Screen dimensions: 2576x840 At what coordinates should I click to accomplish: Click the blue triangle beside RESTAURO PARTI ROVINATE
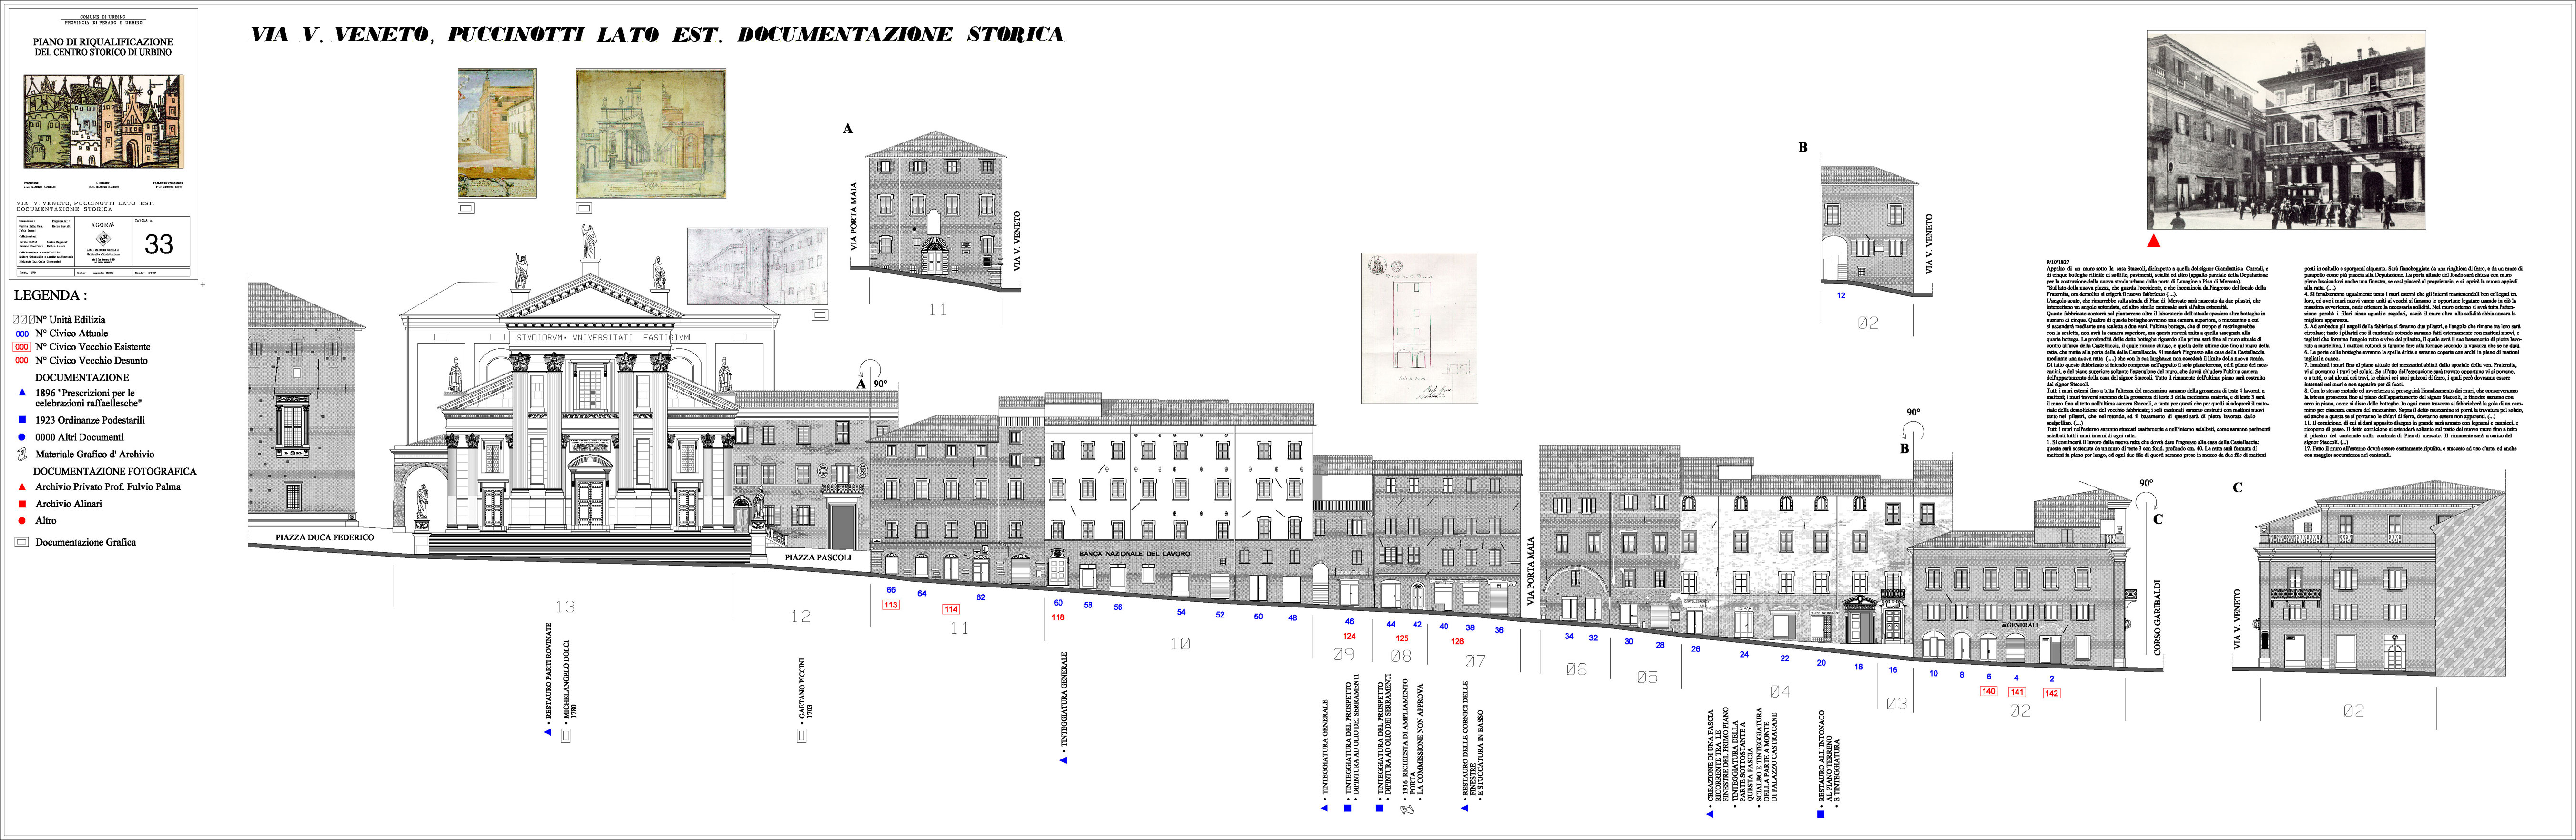pyautogui.click(x=548, y=732)
